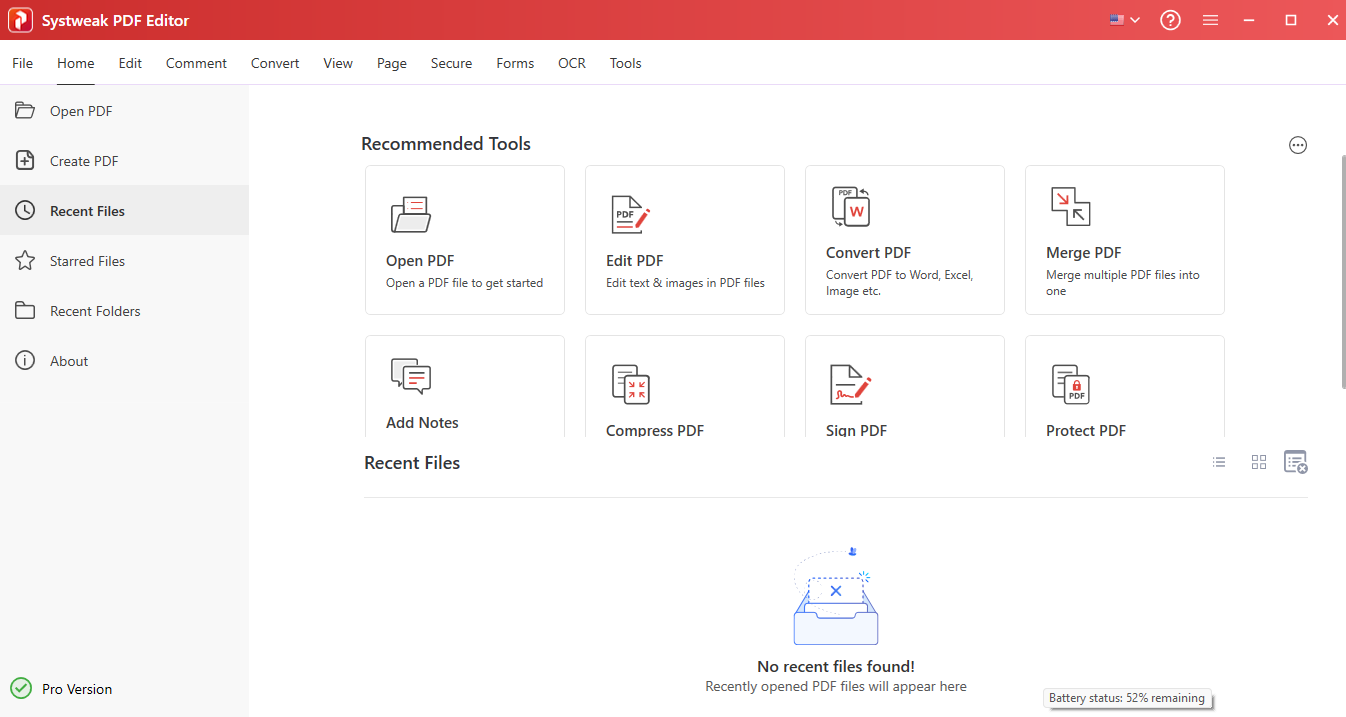The height and width of the screenshot is (717, 1346).
Task: Expand the Recommended Tools options ellipsis
Action: (x=1298, y=145)
